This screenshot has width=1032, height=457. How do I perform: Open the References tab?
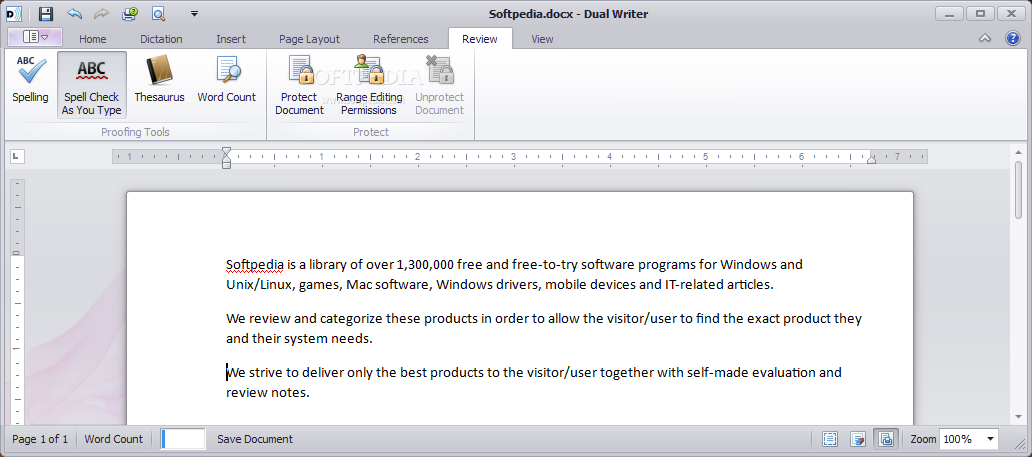click(x=401, y=39)
